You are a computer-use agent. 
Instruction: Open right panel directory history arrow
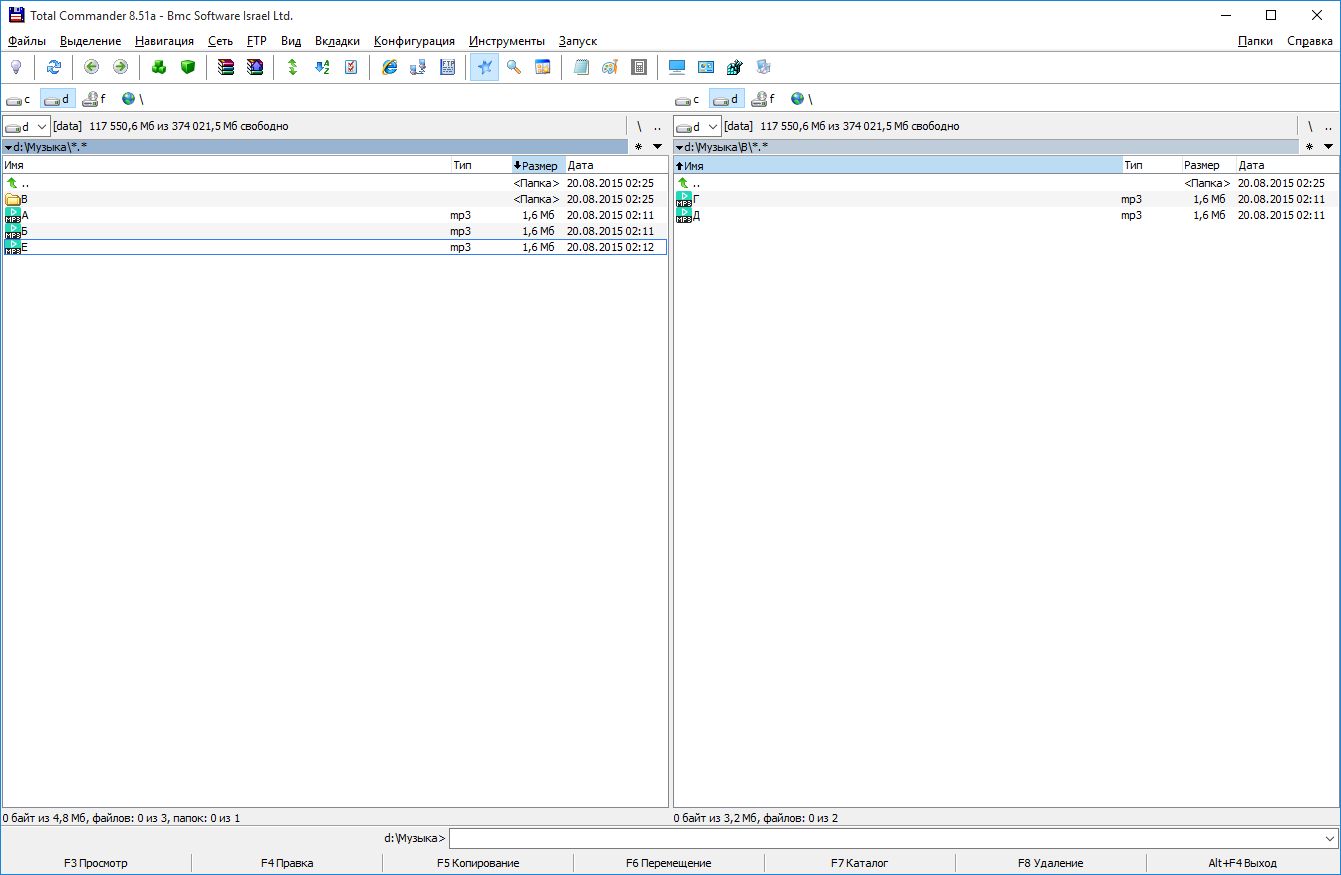point(1328,147)
